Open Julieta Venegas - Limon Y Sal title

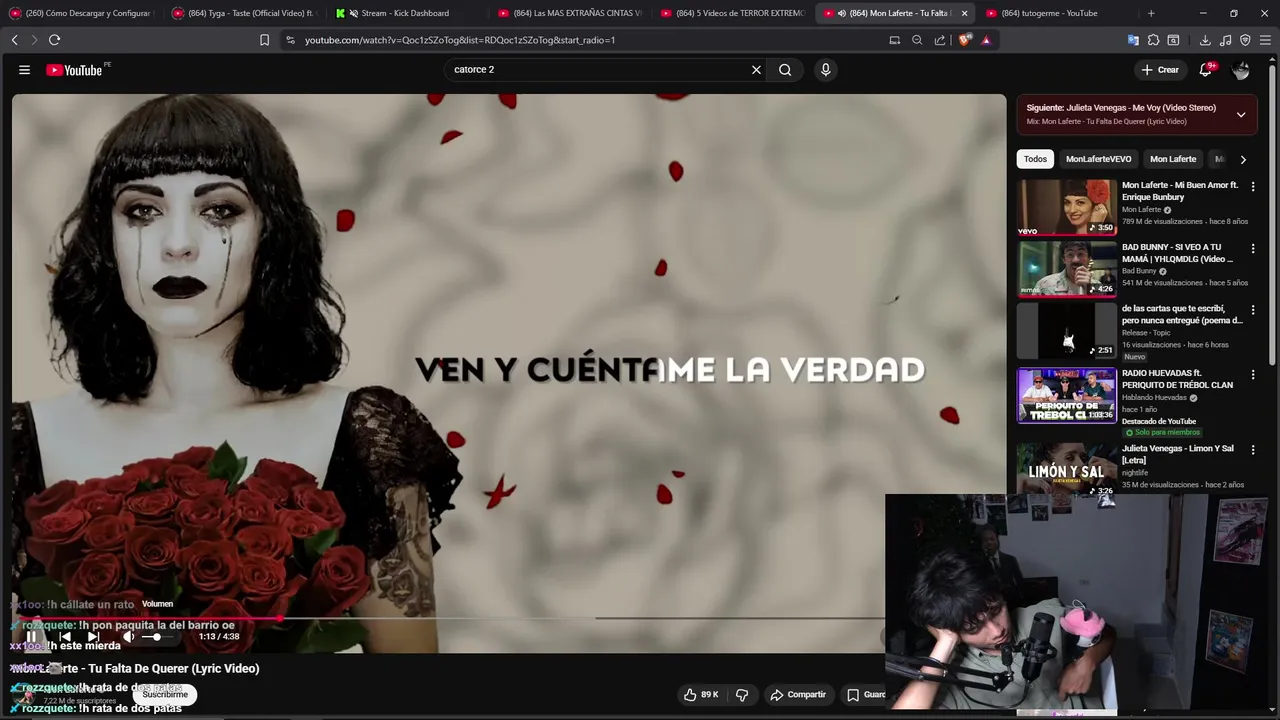[x=1177, y=454]
